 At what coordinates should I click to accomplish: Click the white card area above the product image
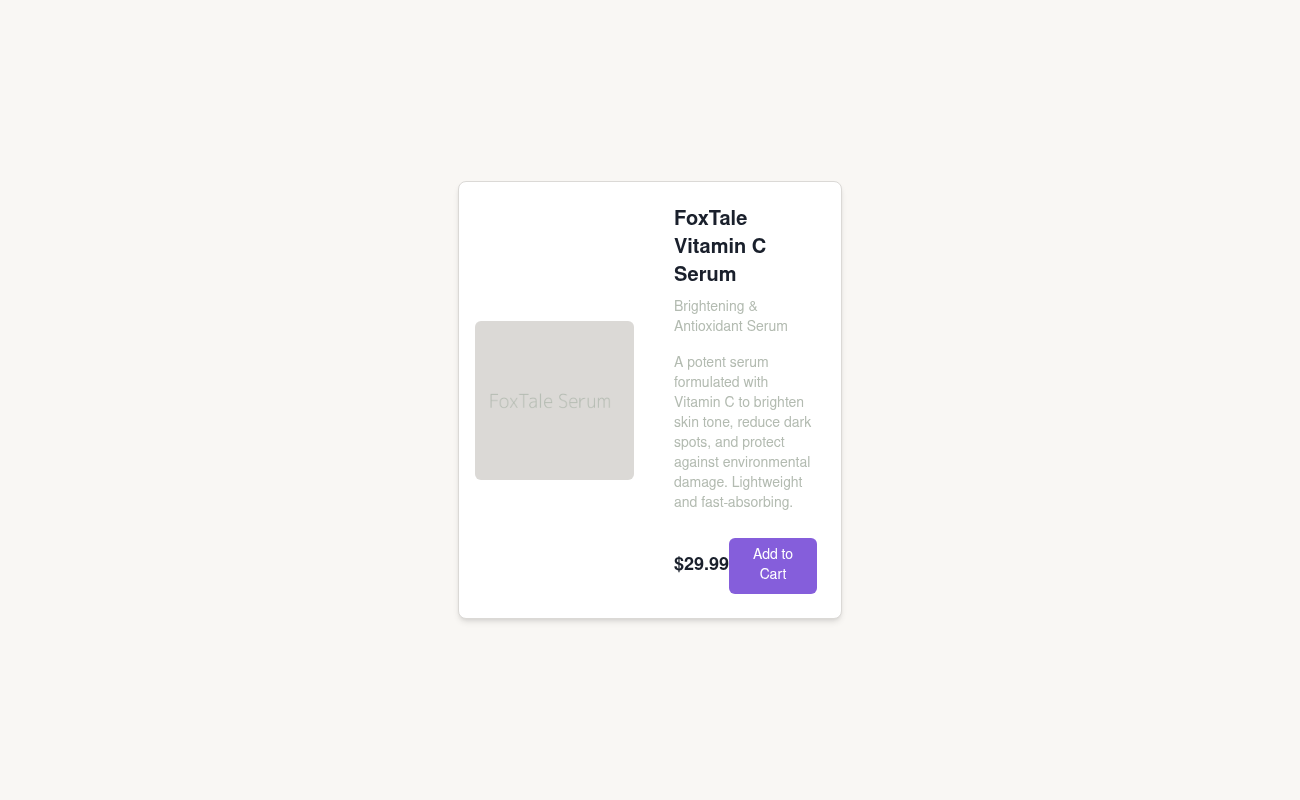[x=554, y=252]
